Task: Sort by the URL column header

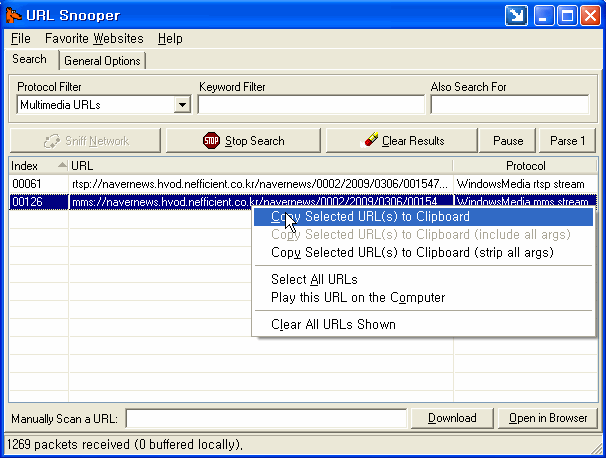Action: (260, 166)
